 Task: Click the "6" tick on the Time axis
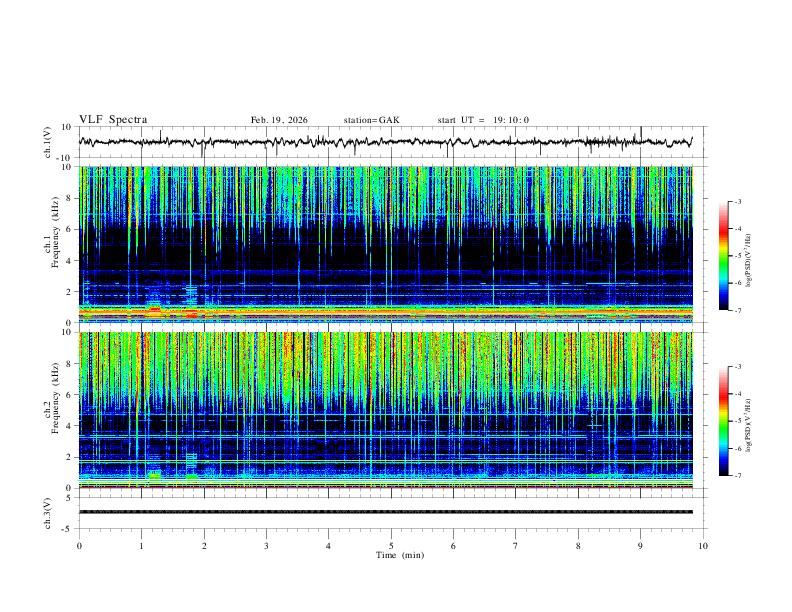(453, 546)
